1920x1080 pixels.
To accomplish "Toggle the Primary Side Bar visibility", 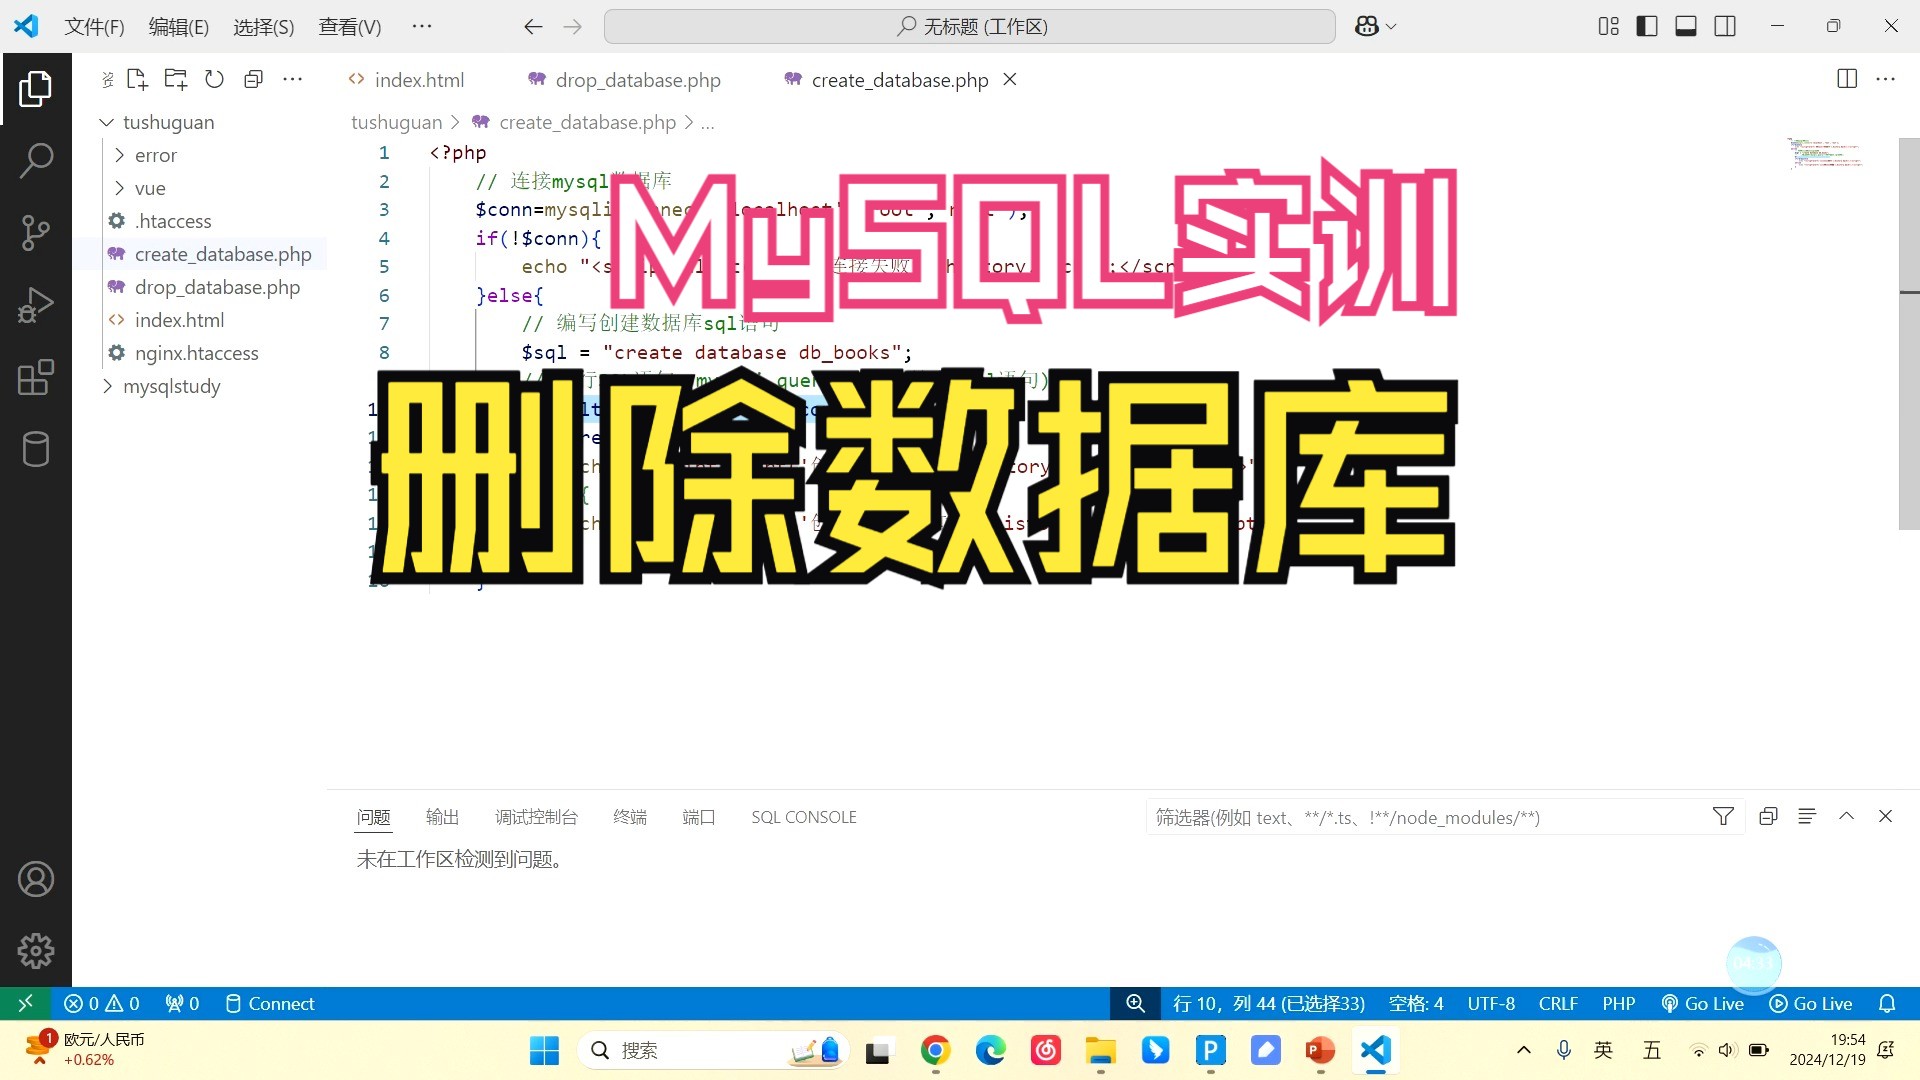I will click(1646, 26).
